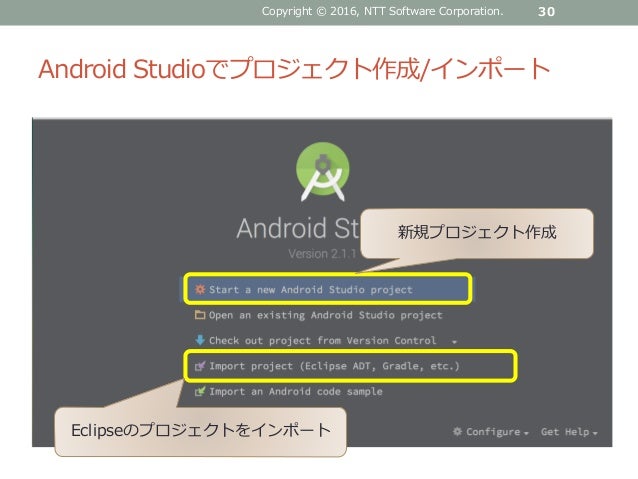Click the Version 2.1.1 text

(322, 254)
